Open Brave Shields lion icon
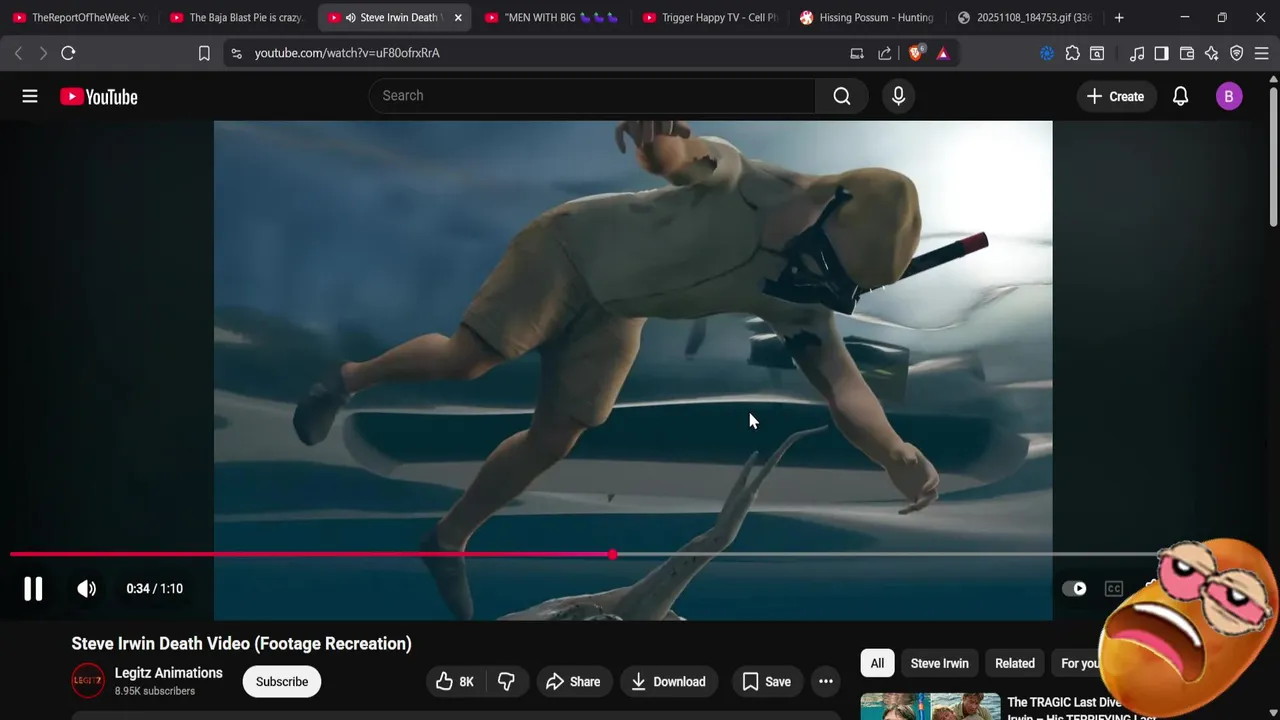1280x720 pixels. [916, 53]
